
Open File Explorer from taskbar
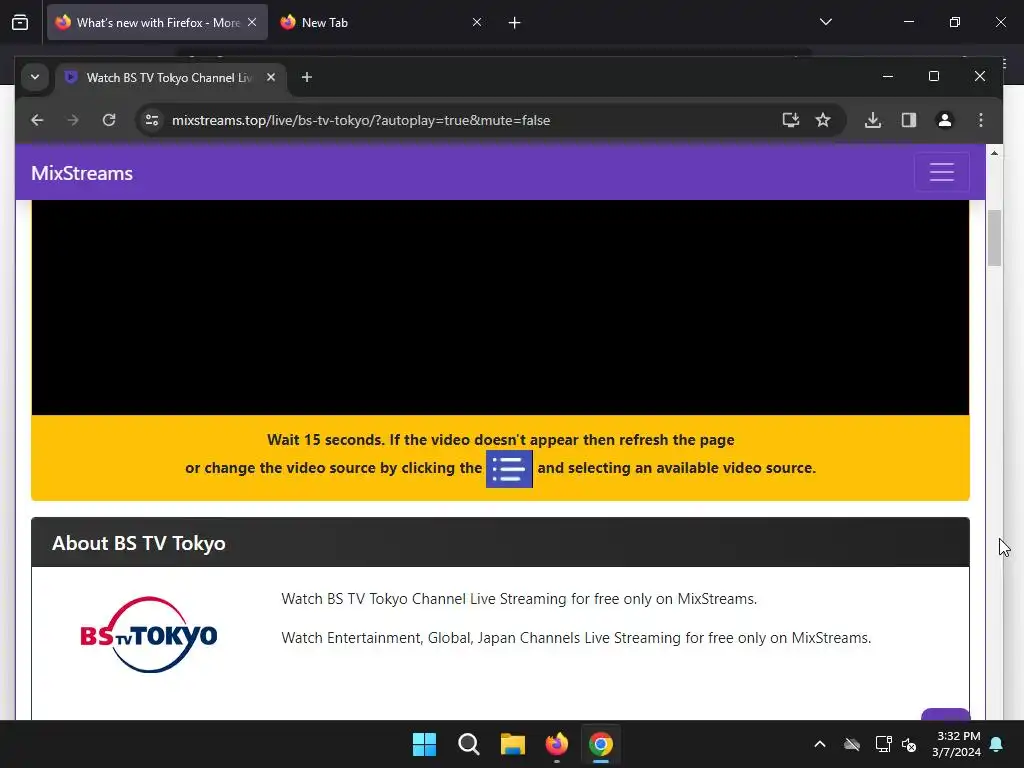pyautogui.click(x=513, y=744)
